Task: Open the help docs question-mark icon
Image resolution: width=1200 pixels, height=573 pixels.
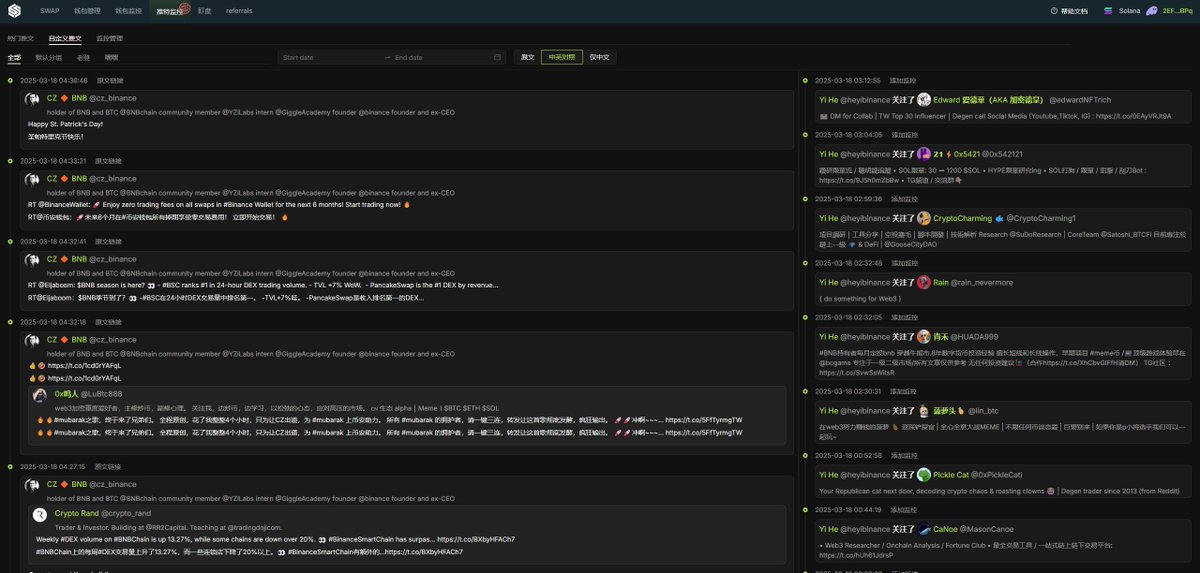Action: (x=1054, y=11)
